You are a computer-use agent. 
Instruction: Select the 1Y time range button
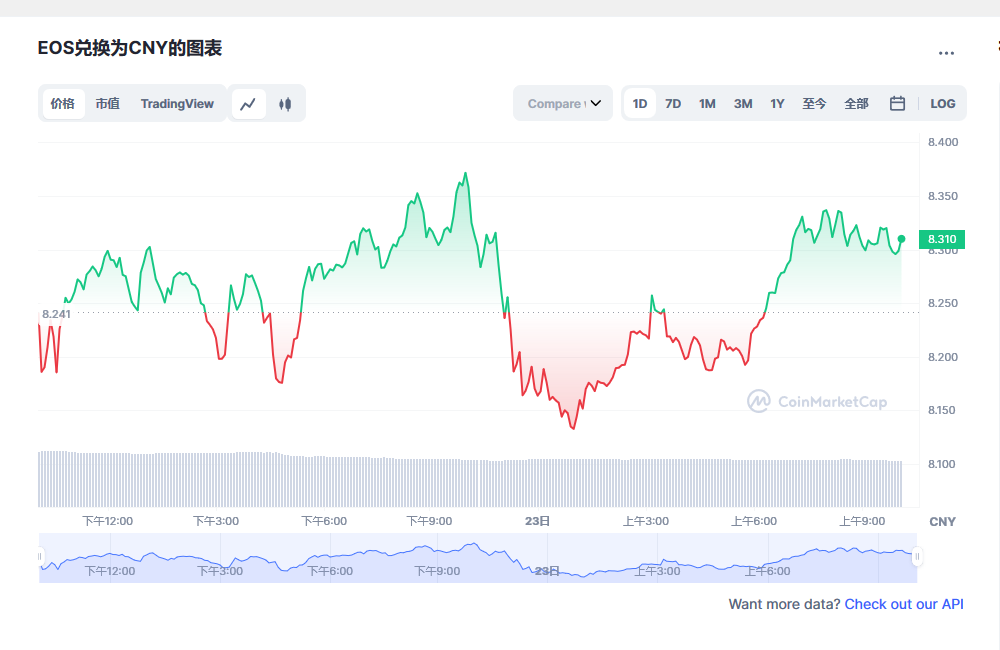(777, 103)
